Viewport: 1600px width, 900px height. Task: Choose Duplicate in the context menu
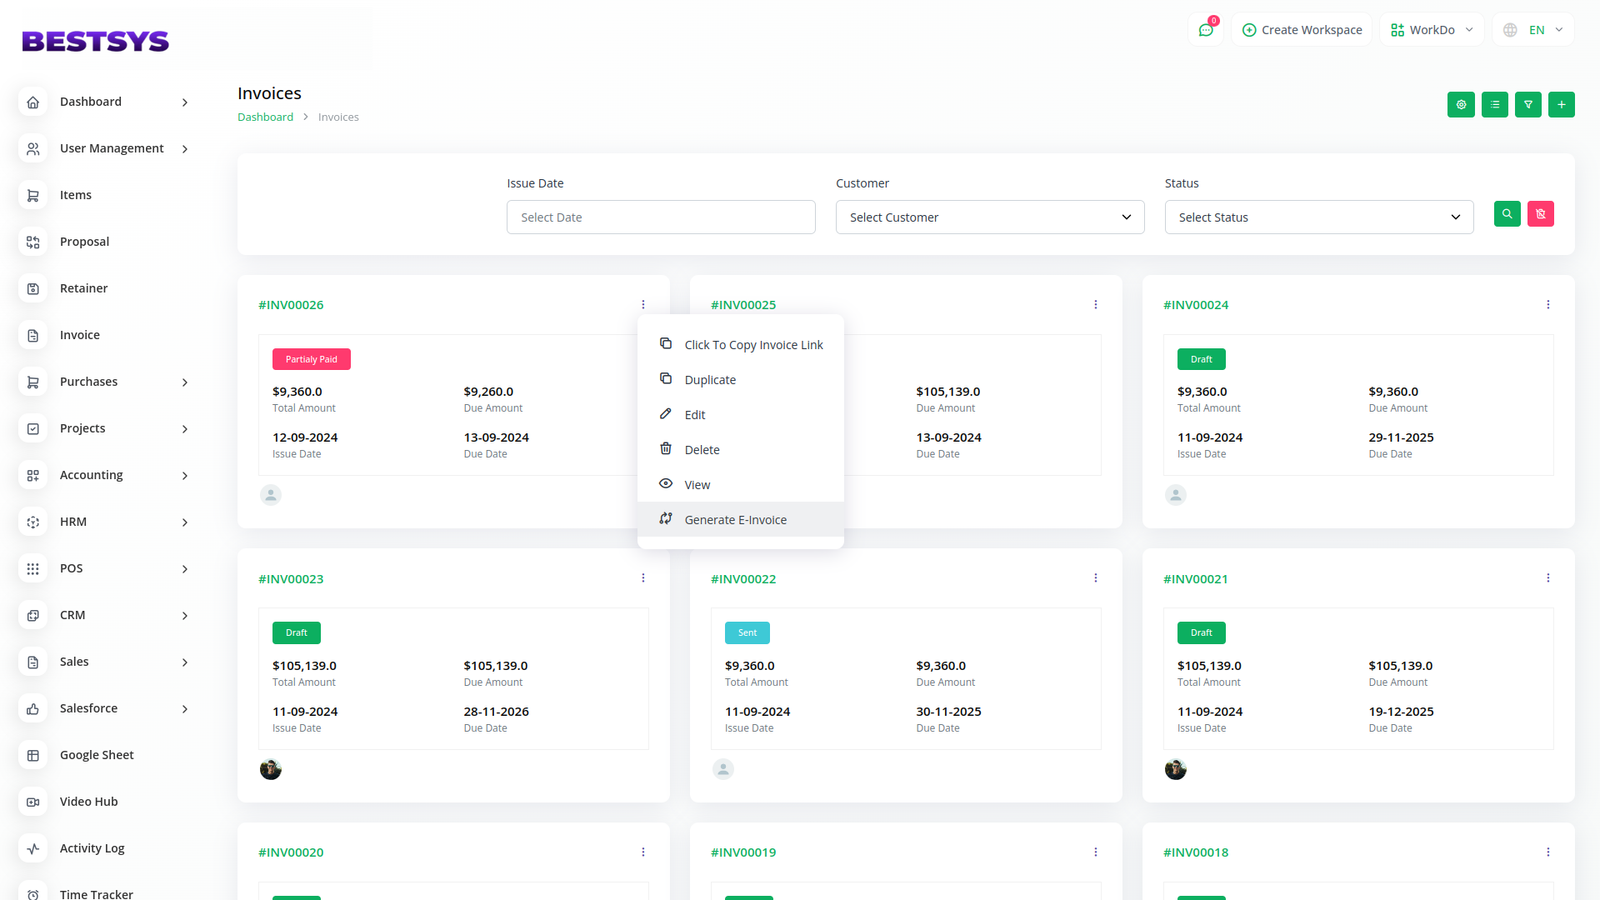pyautogui.click(x=710, y=380)
